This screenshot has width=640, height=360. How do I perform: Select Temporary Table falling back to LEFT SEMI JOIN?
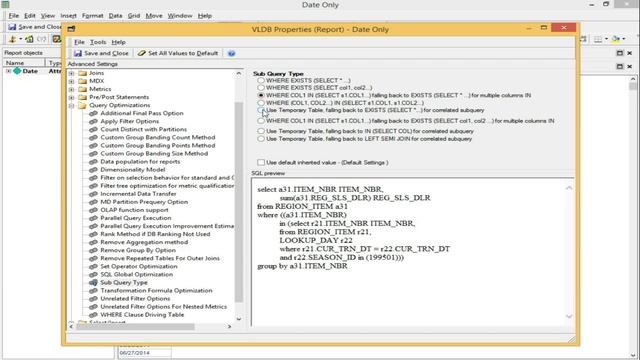261,139
